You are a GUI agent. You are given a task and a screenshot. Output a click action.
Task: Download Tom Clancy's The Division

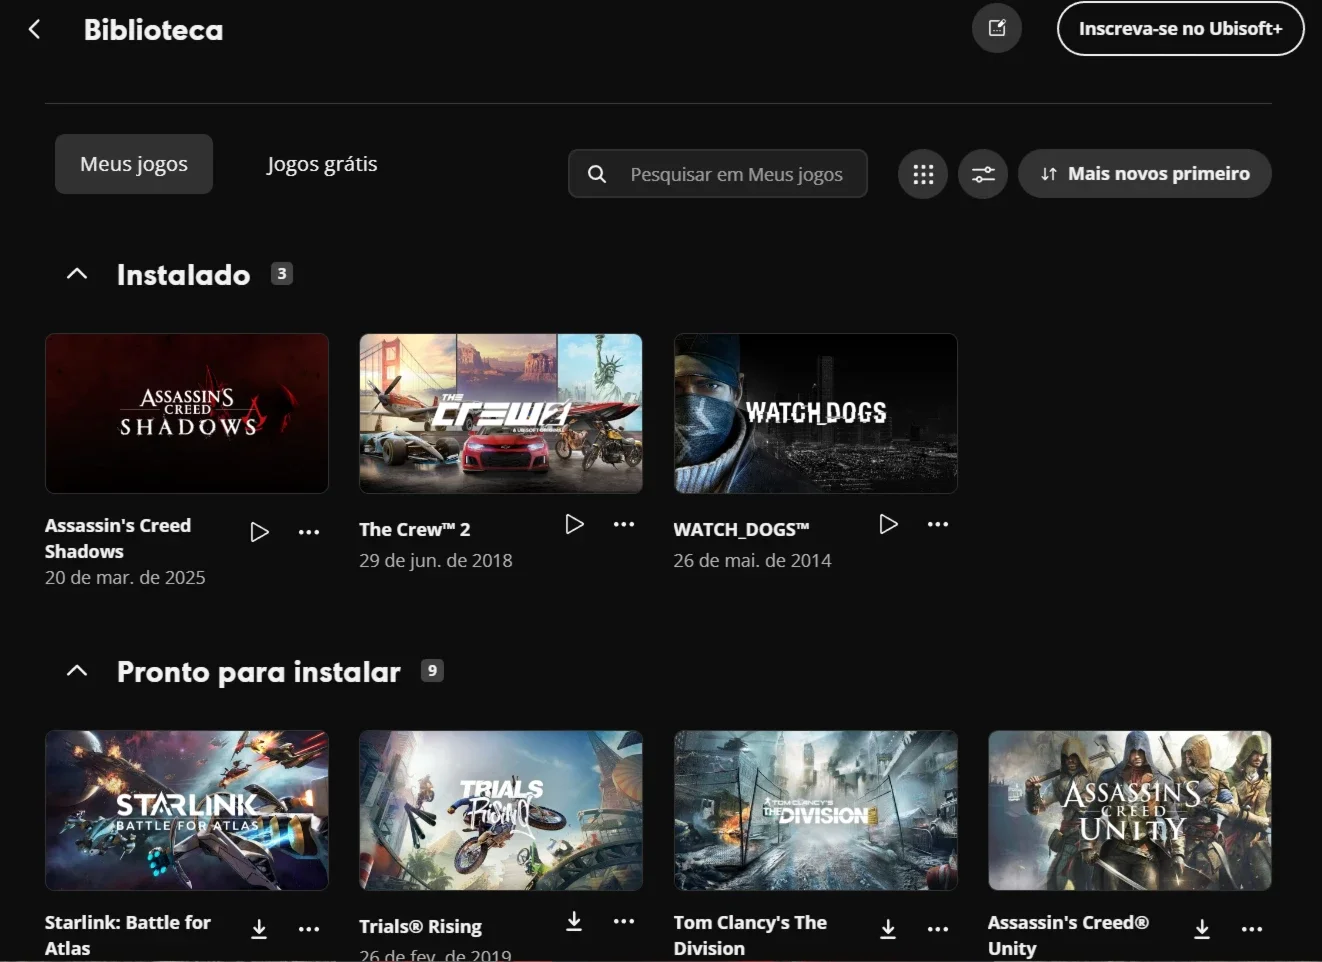tap(888, 929)
